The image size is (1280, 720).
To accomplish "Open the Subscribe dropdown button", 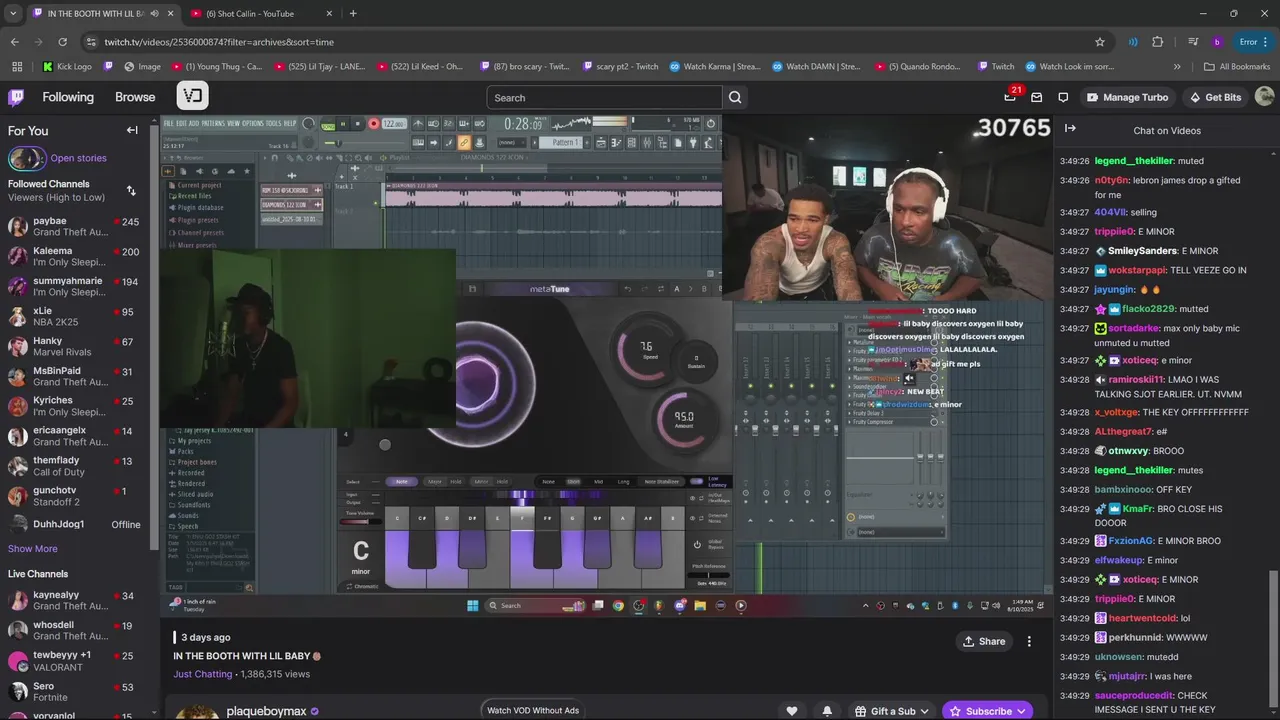I will (x=988, y=711).
